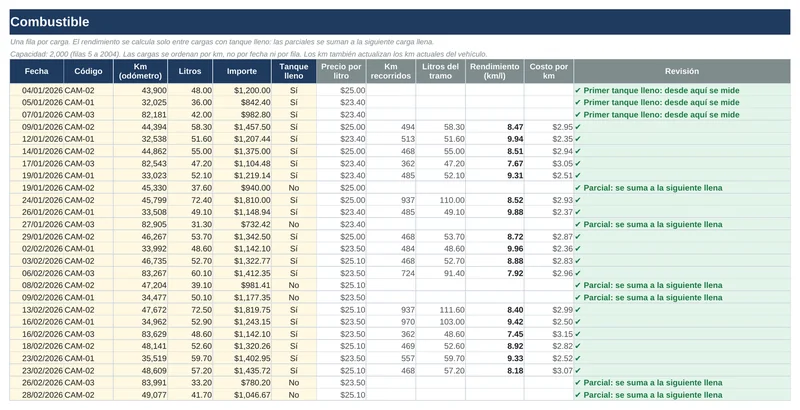Select the "Revisión" column header

click(x=682, y=71)
